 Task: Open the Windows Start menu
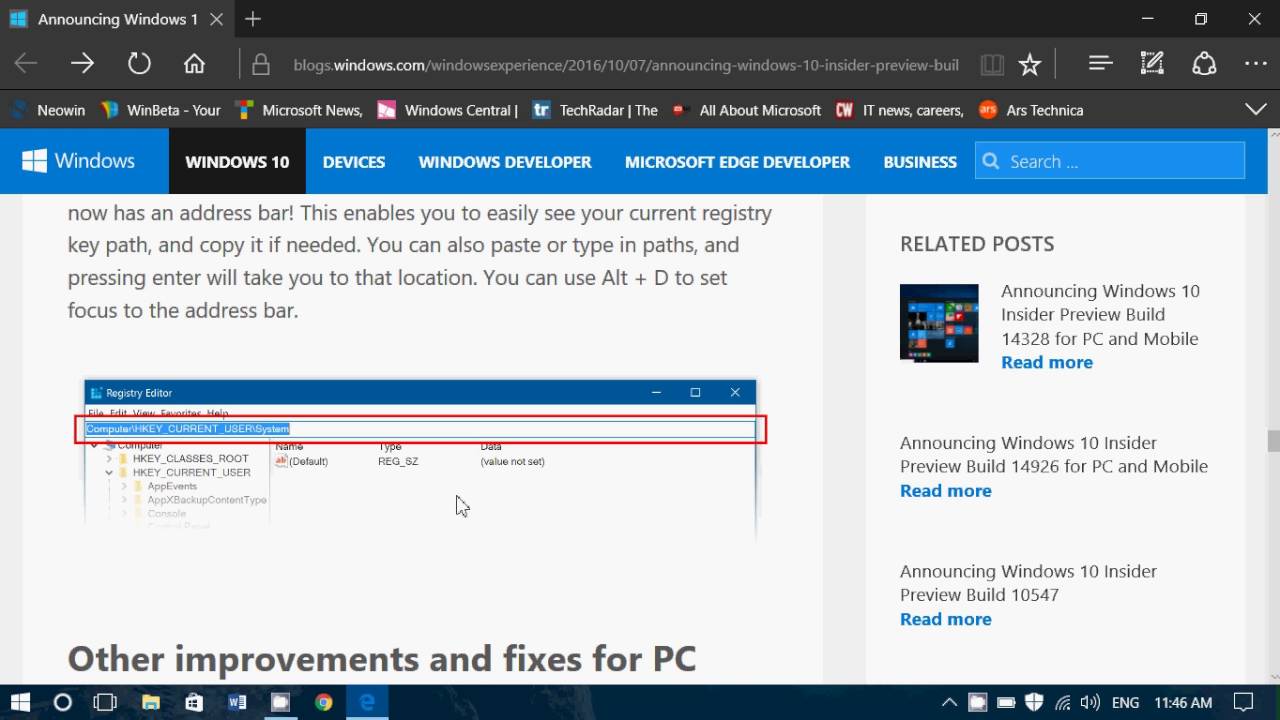(x=19, y=702)
